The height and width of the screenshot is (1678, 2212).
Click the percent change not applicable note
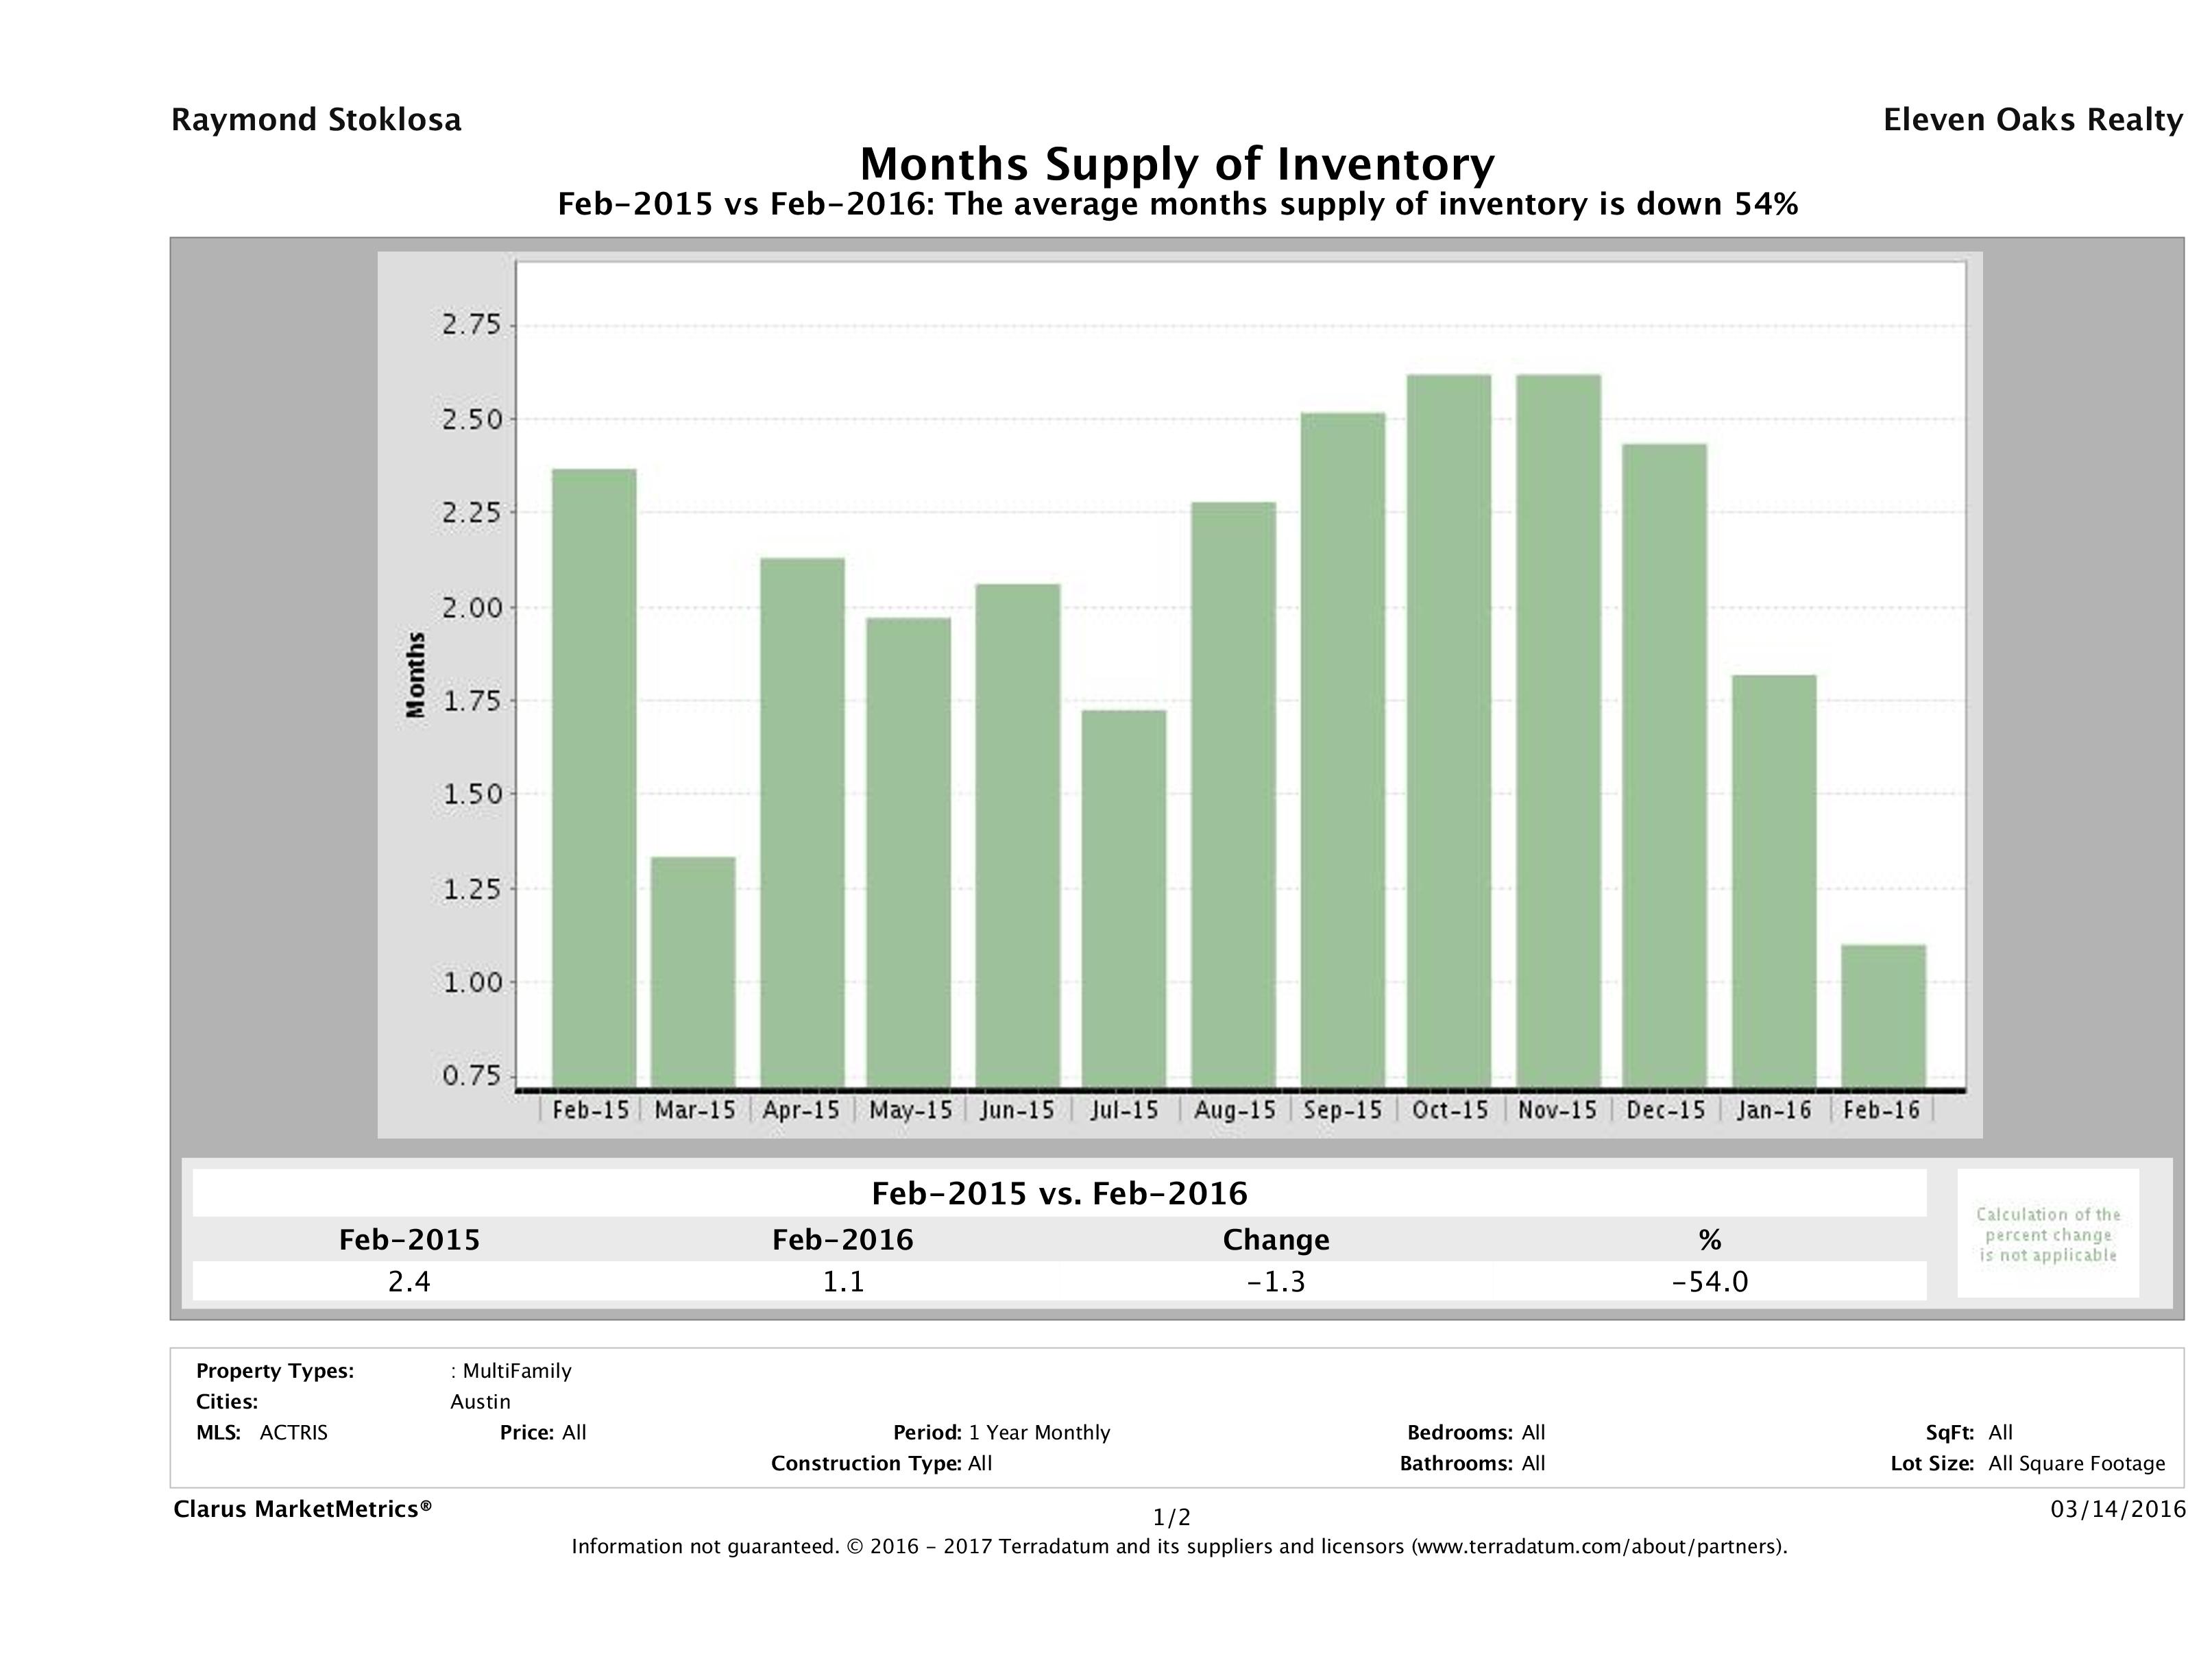pos(2047,1234)
